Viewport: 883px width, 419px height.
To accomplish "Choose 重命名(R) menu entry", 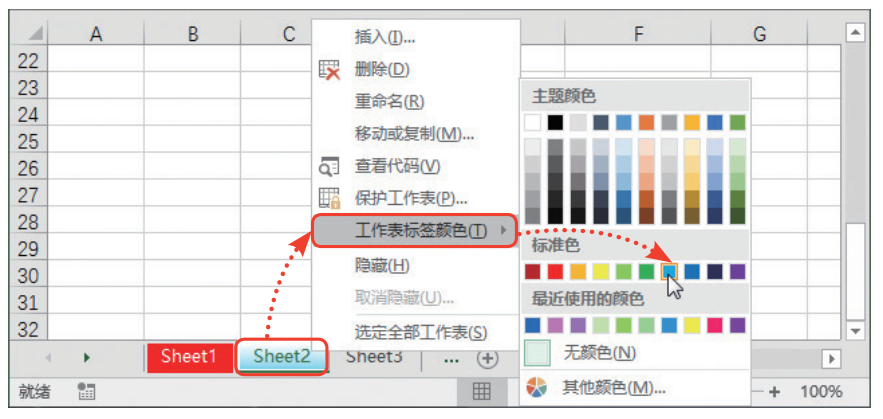I will click(389, 102).
